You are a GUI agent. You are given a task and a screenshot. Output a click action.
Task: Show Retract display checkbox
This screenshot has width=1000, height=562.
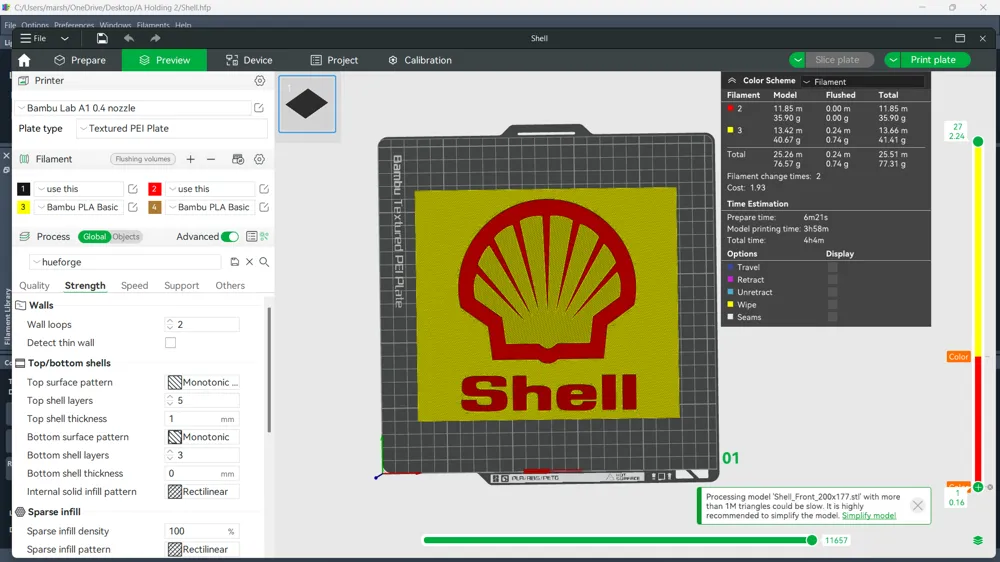(x=832, y=280)
